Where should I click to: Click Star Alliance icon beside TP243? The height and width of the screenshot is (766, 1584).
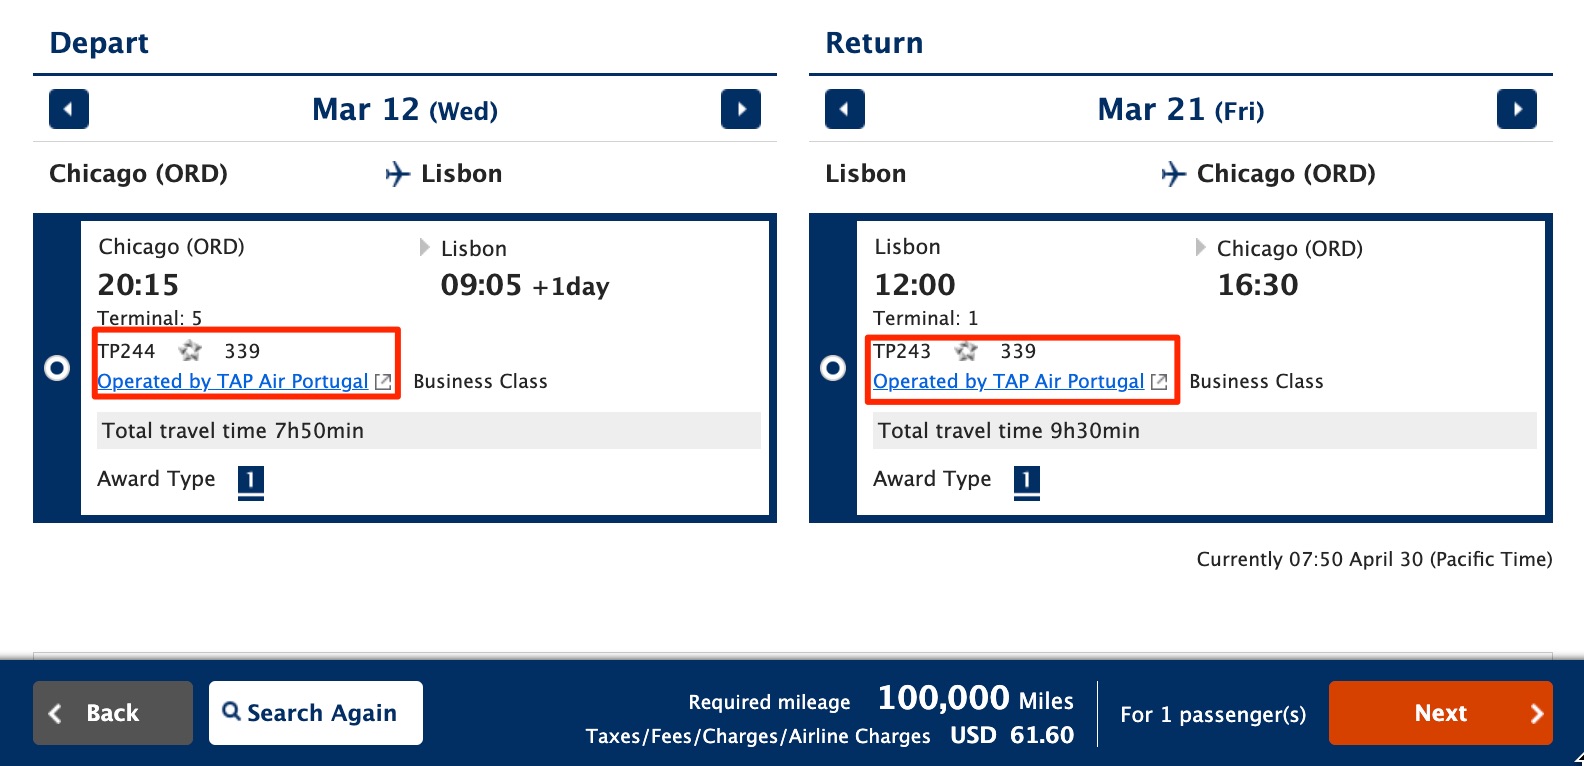pyautogui.click(x=965, y=351)
